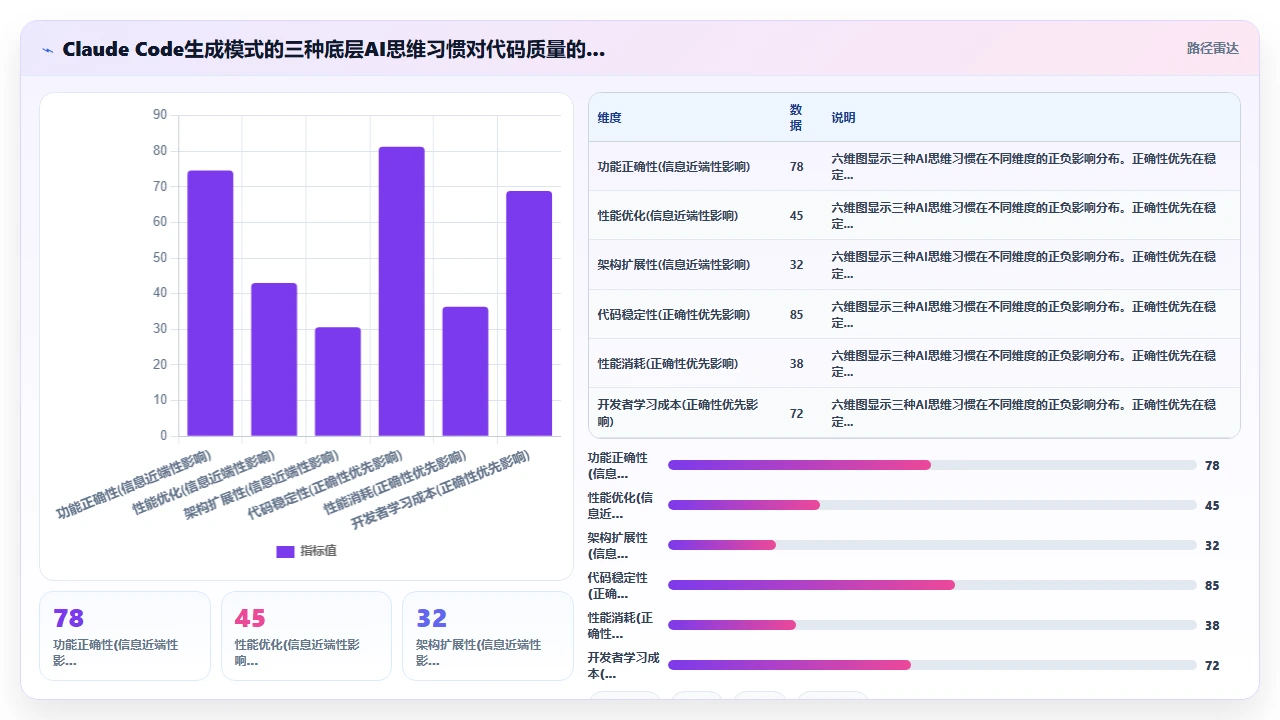This screenshot has width=1280, height=720.
Task: Click the rotated x-axis label 代码稳定性(正确性优先影响)
Action: click(x=325, y=485)
